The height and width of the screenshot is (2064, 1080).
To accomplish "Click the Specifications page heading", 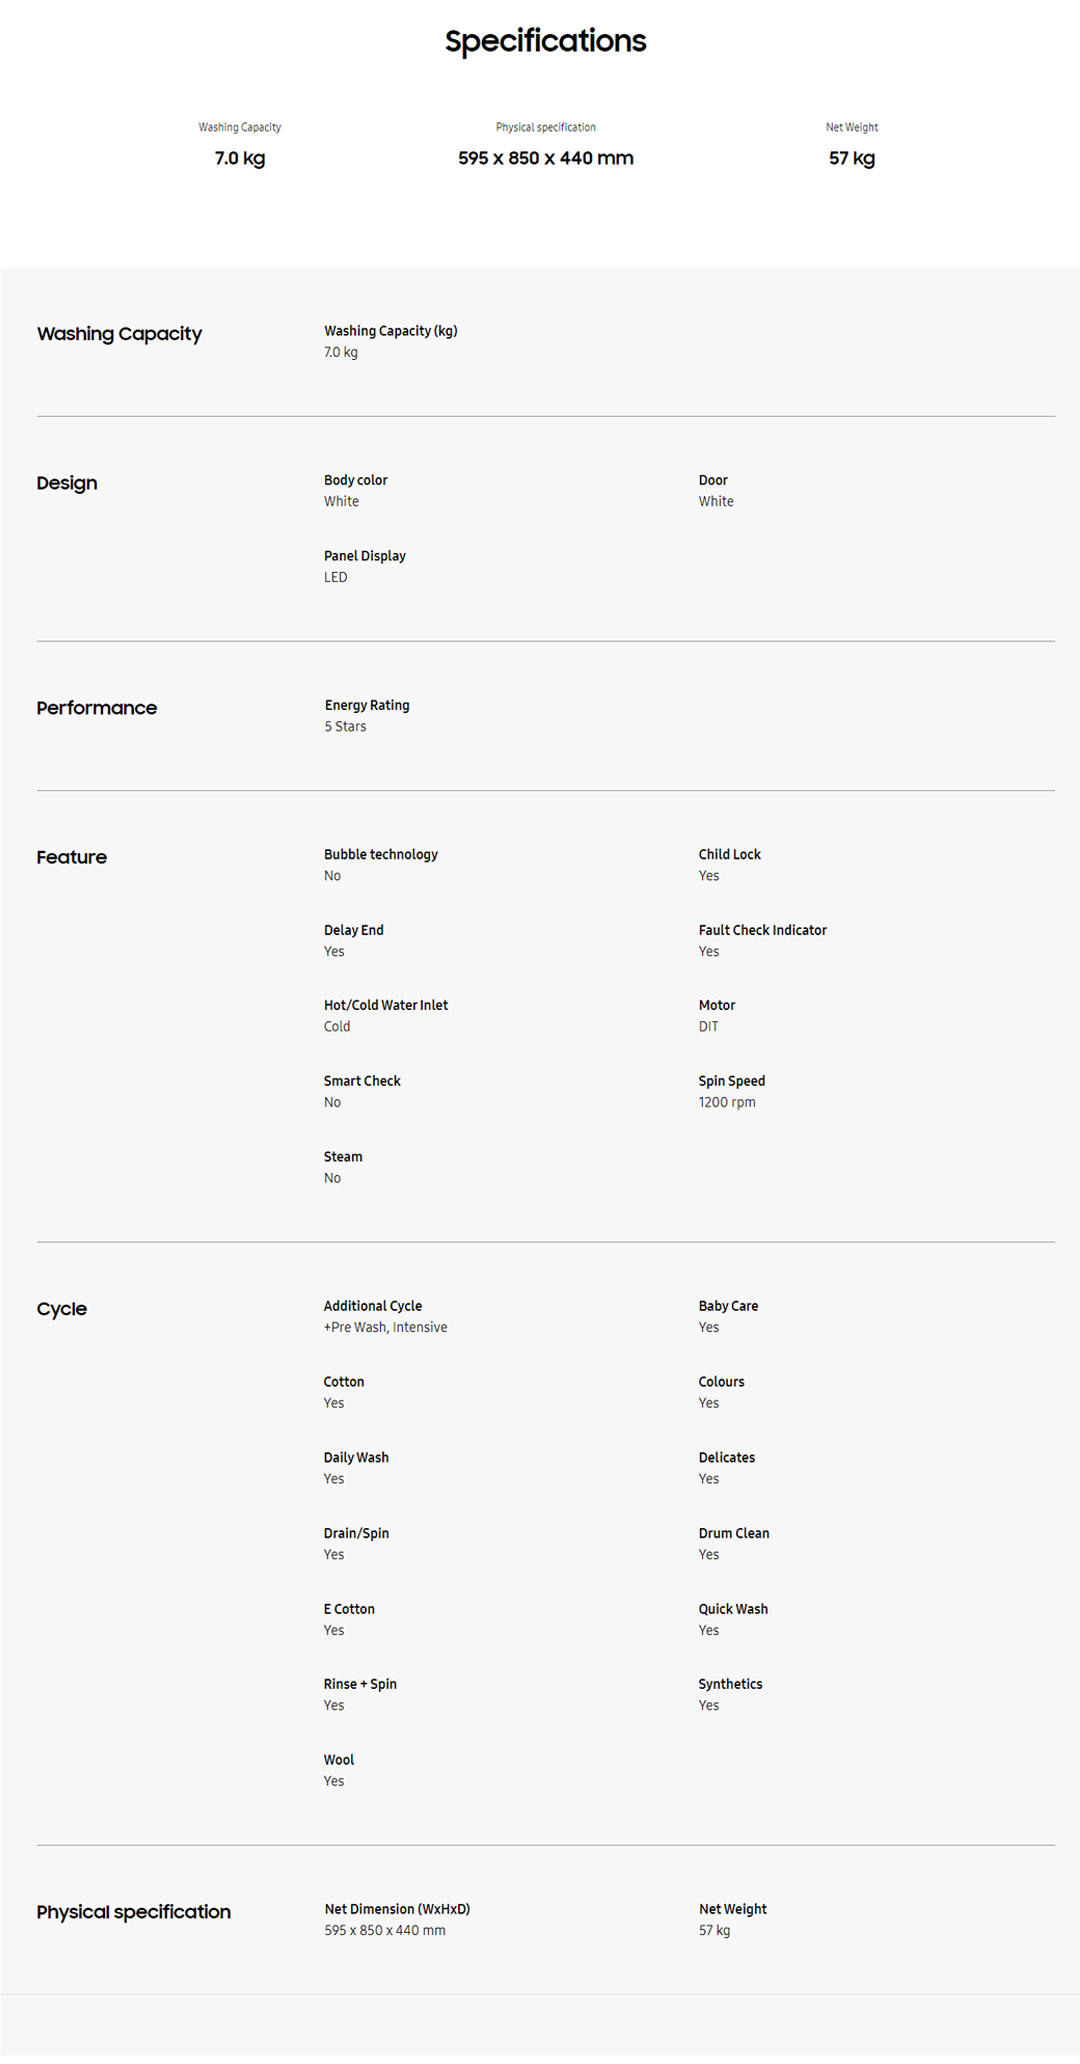I will pos(545,41).
